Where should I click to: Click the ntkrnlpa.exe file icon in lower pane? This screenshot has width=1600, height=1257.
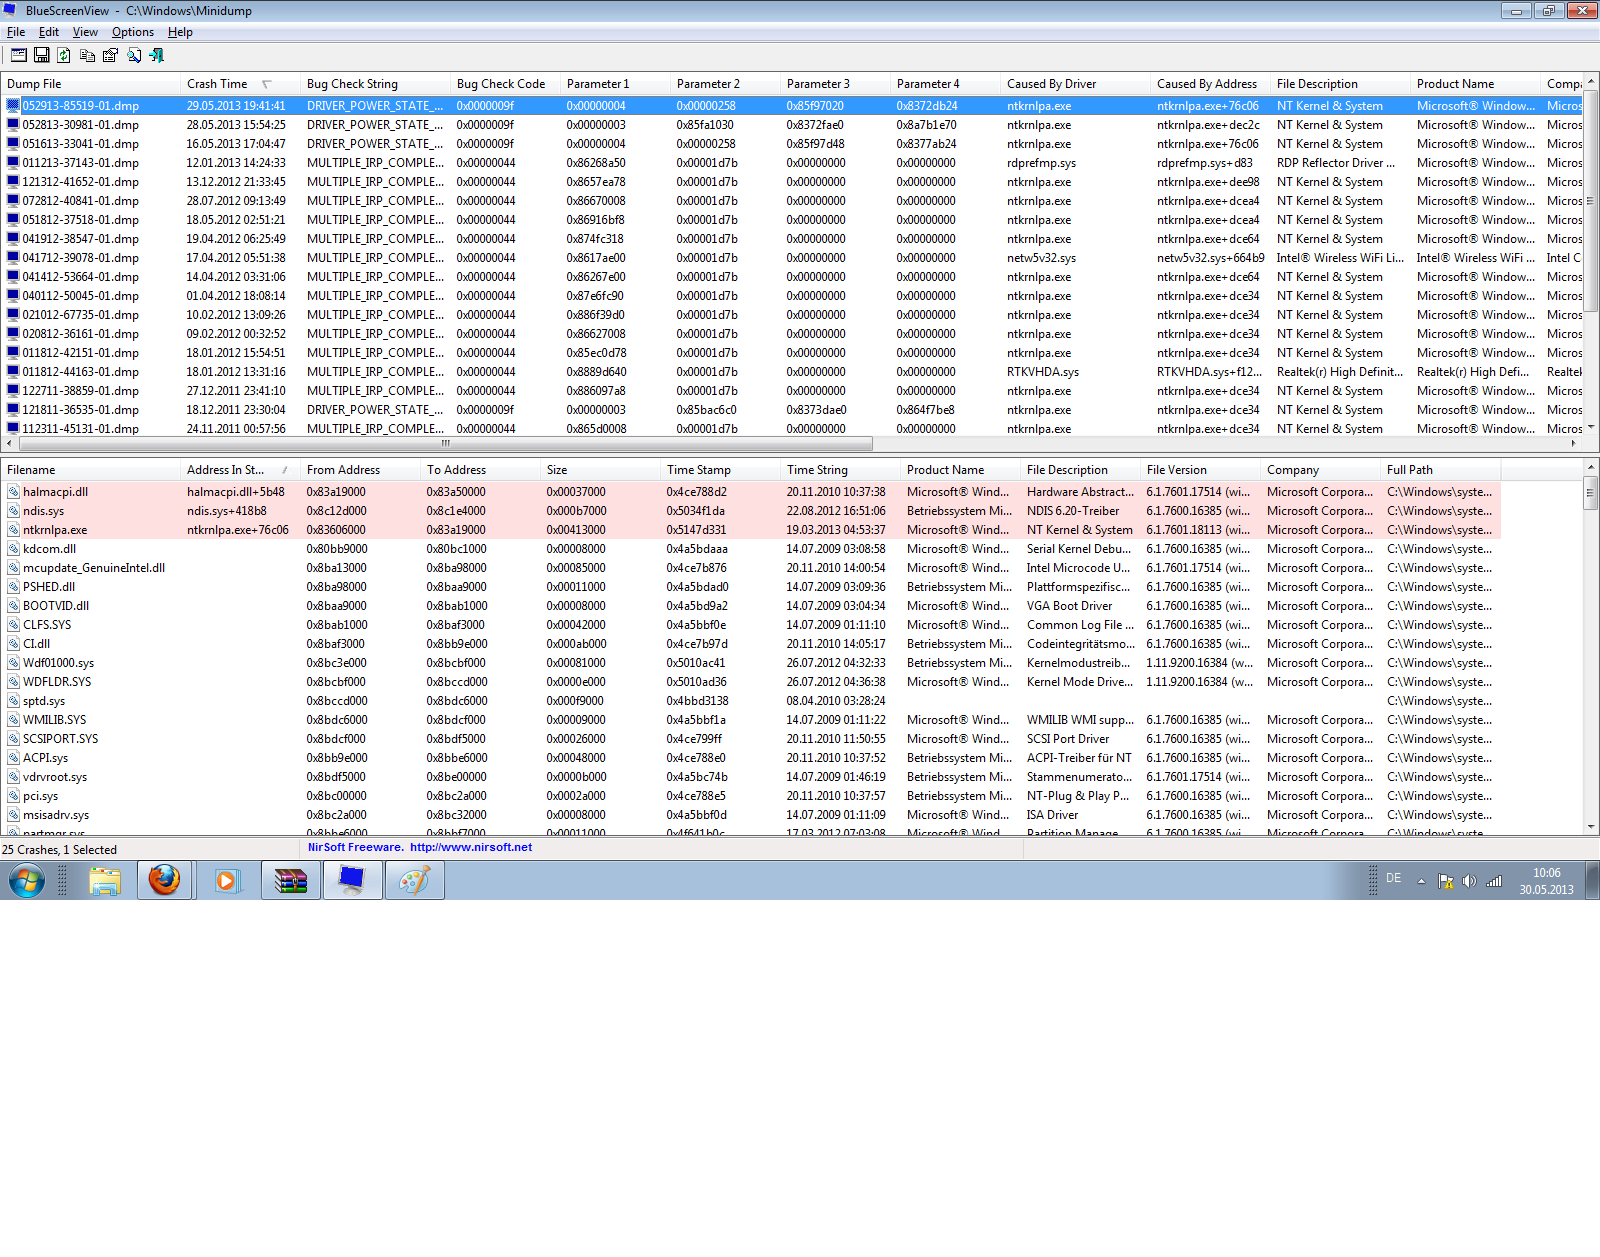click(x=14, y=530)
